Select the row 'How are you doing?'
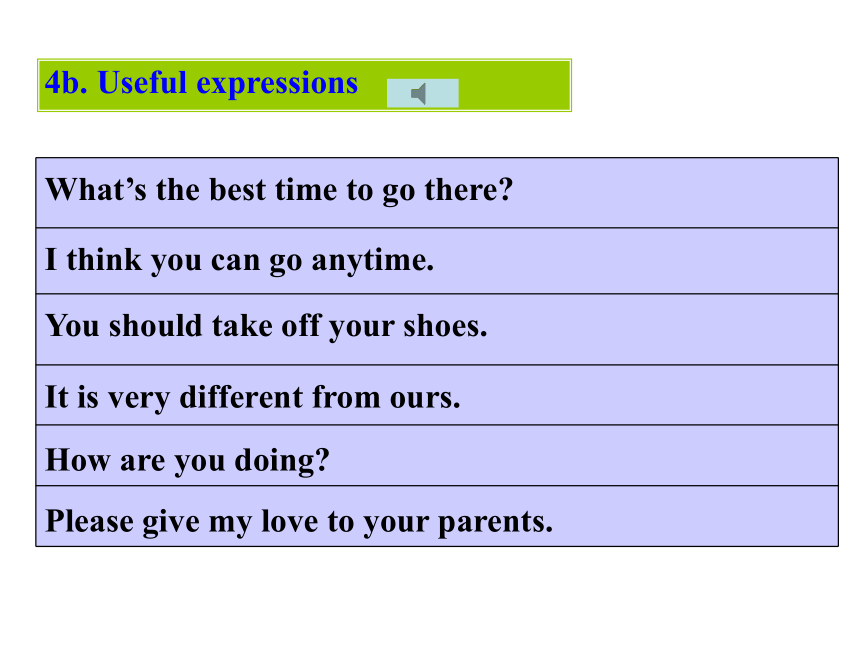860x645 pixels. tap(437, 455)
